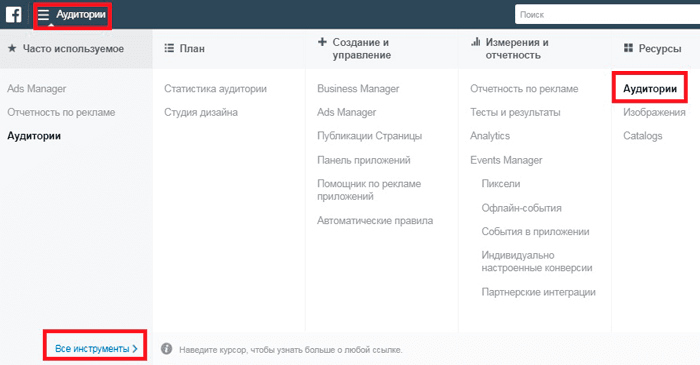Image resolution: width=700 pixels, height=365 pixels.
Task: Click the Создание и управление heading text
Action: coord(362,49)
